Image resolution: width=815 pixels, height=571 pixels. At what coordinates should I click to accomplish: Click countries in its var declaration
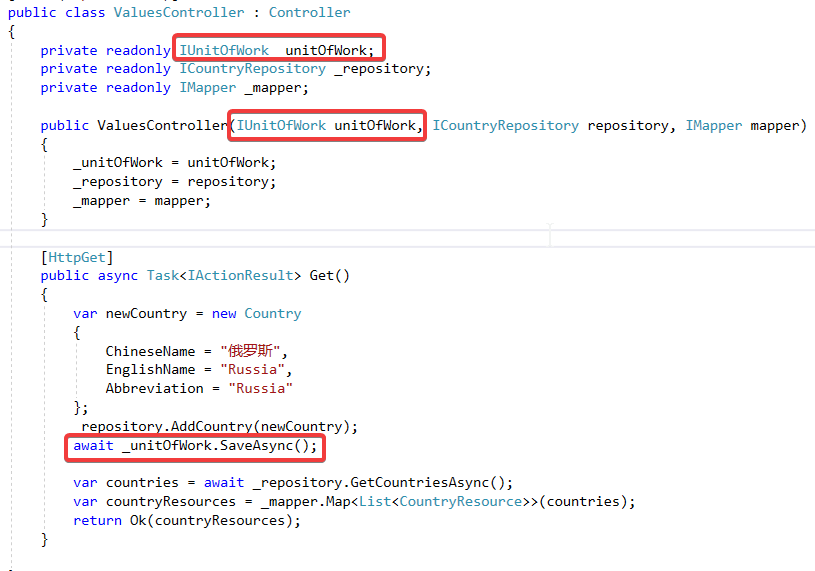coord(142,483)
